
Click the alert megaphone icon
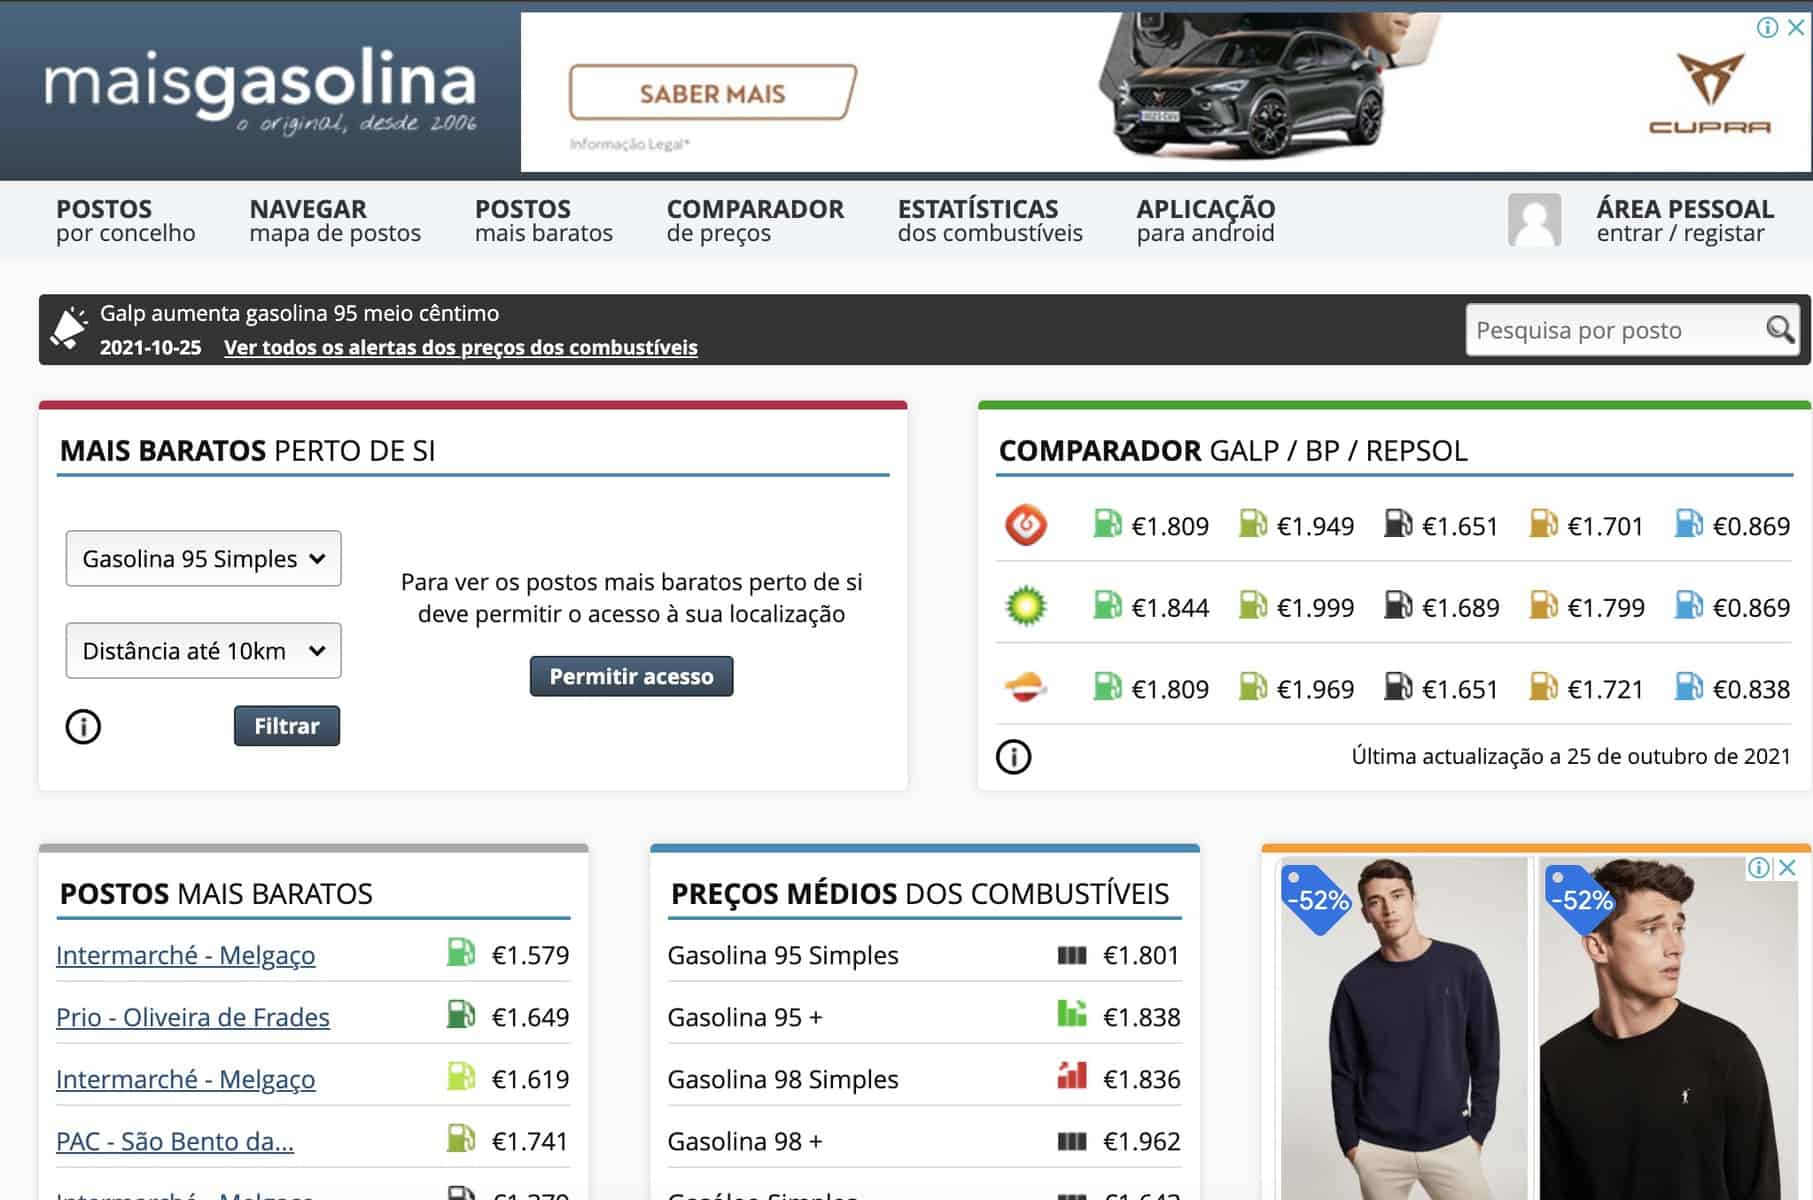click(x=69, y=329)
